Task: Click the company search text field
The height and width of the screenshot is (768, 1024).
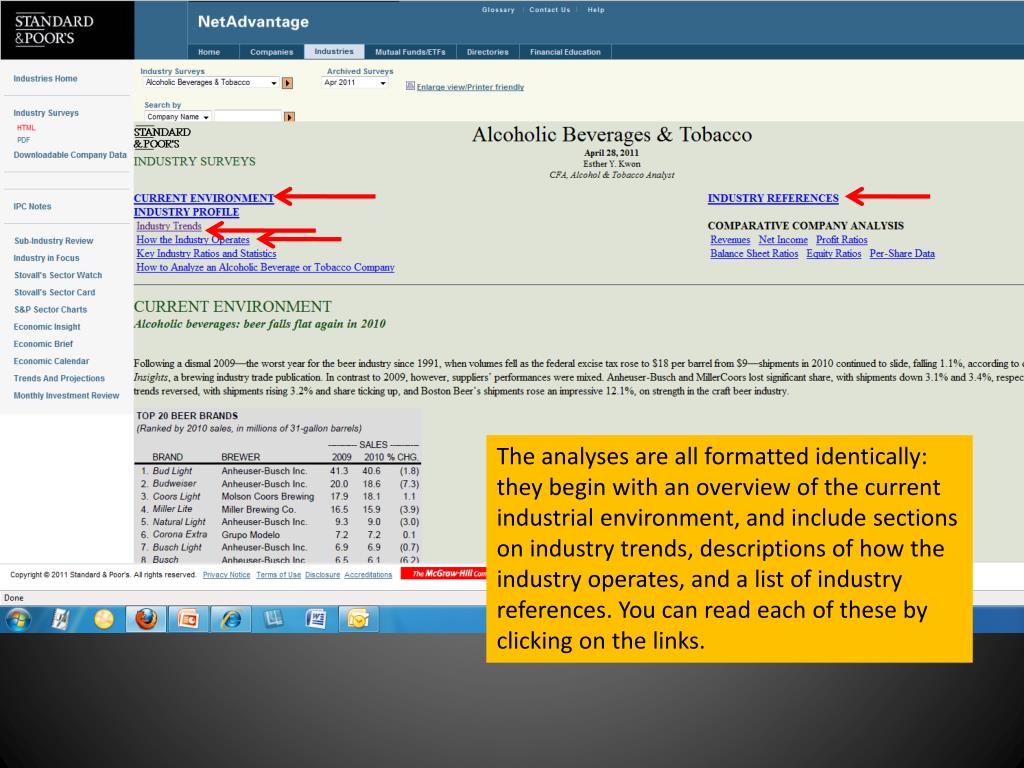Action: click(x=248, y=117)
